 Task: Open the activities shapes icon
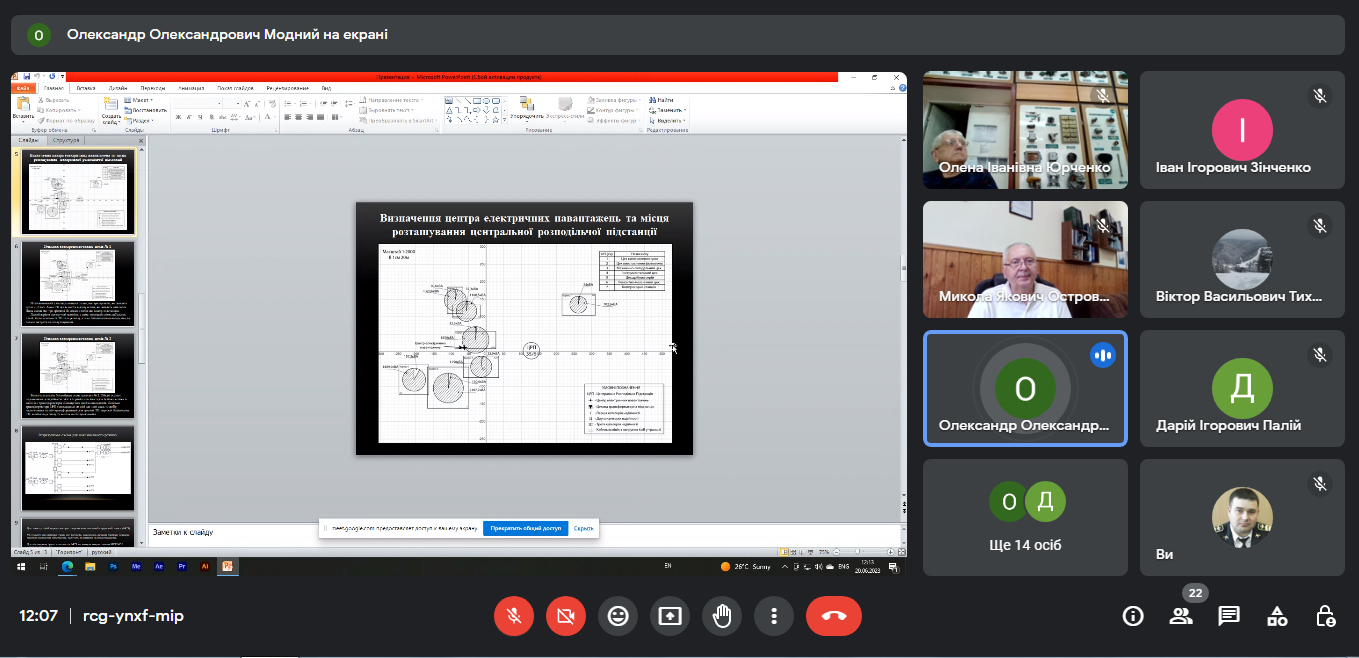(x=1277, y=616)
